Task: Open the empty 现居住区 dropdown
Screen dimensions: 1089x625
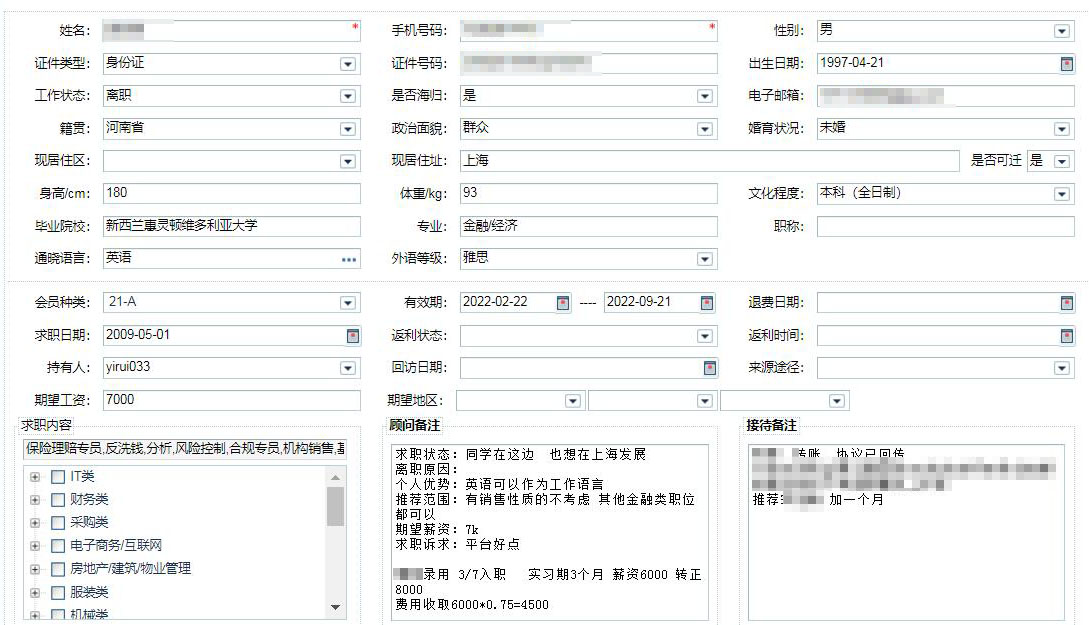Action: [x=347, y=162]
